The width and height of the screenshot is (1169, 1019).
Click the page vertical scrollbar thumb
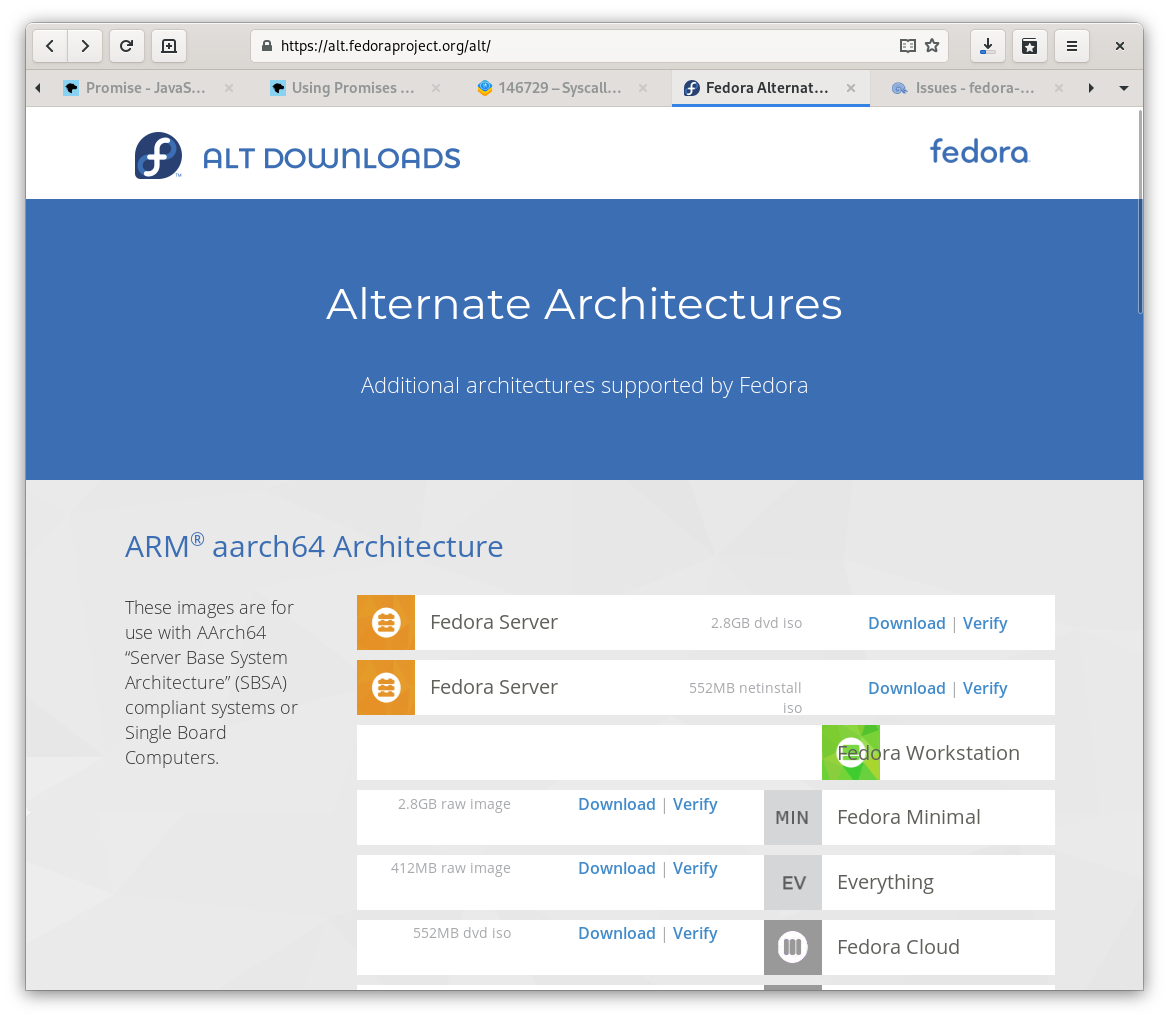pyautogui.click(x=1140, y=212)
